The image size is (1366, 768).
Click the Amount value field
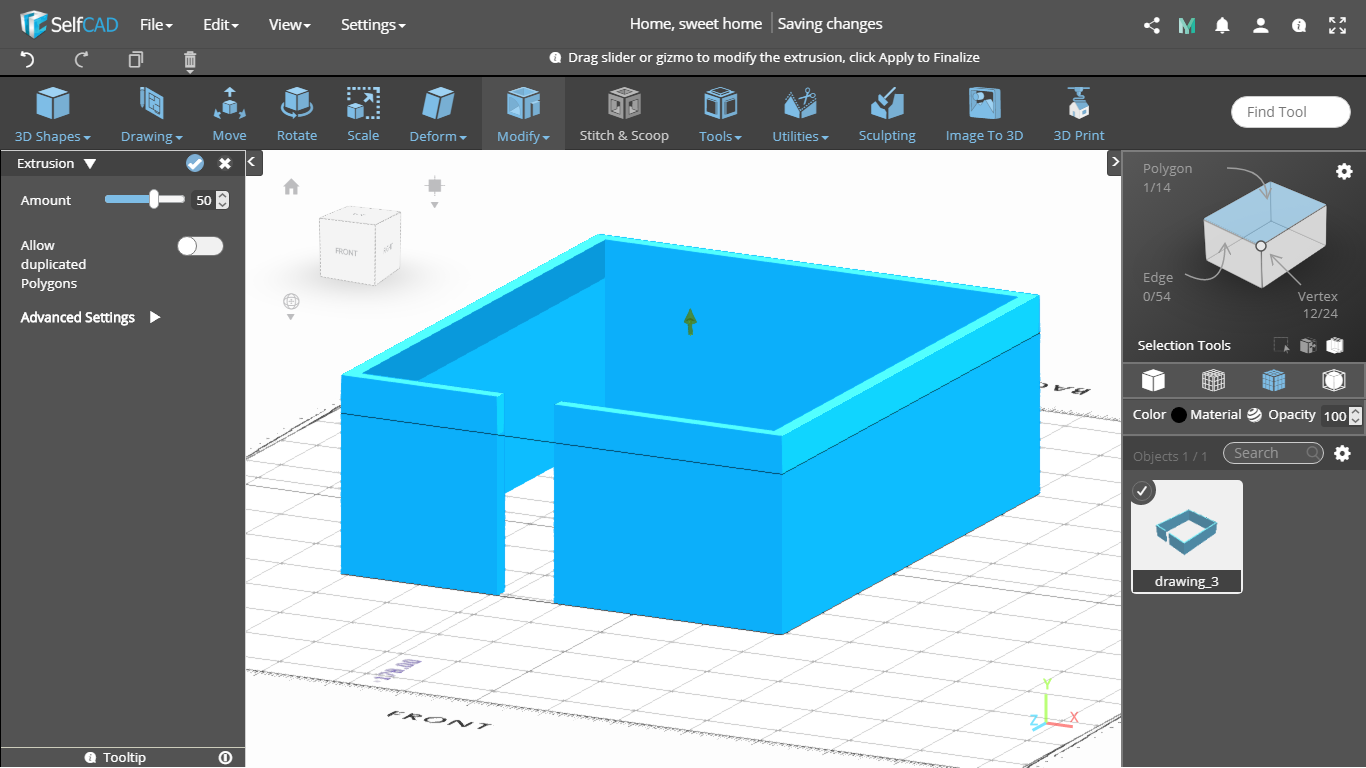(203, 200)
